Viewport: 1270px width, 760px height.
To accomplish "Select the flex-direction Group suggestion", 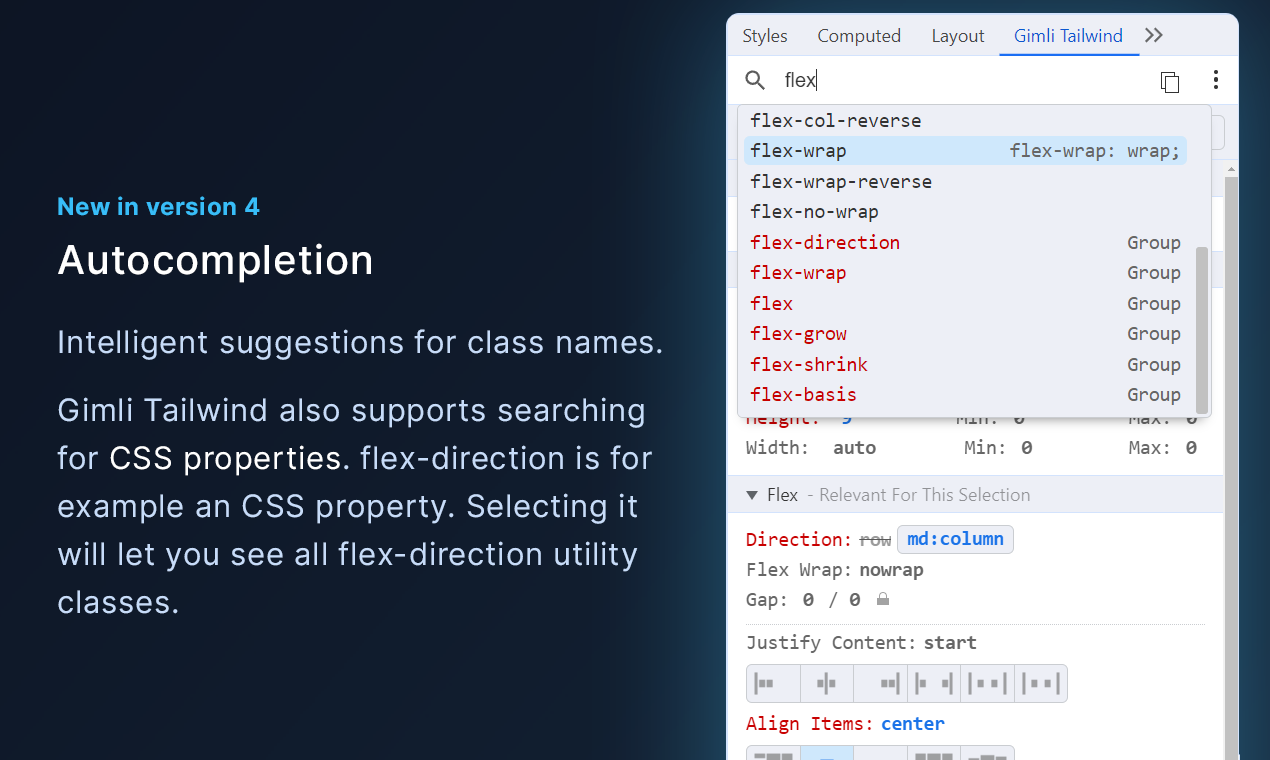I will [x=966, y=243].
